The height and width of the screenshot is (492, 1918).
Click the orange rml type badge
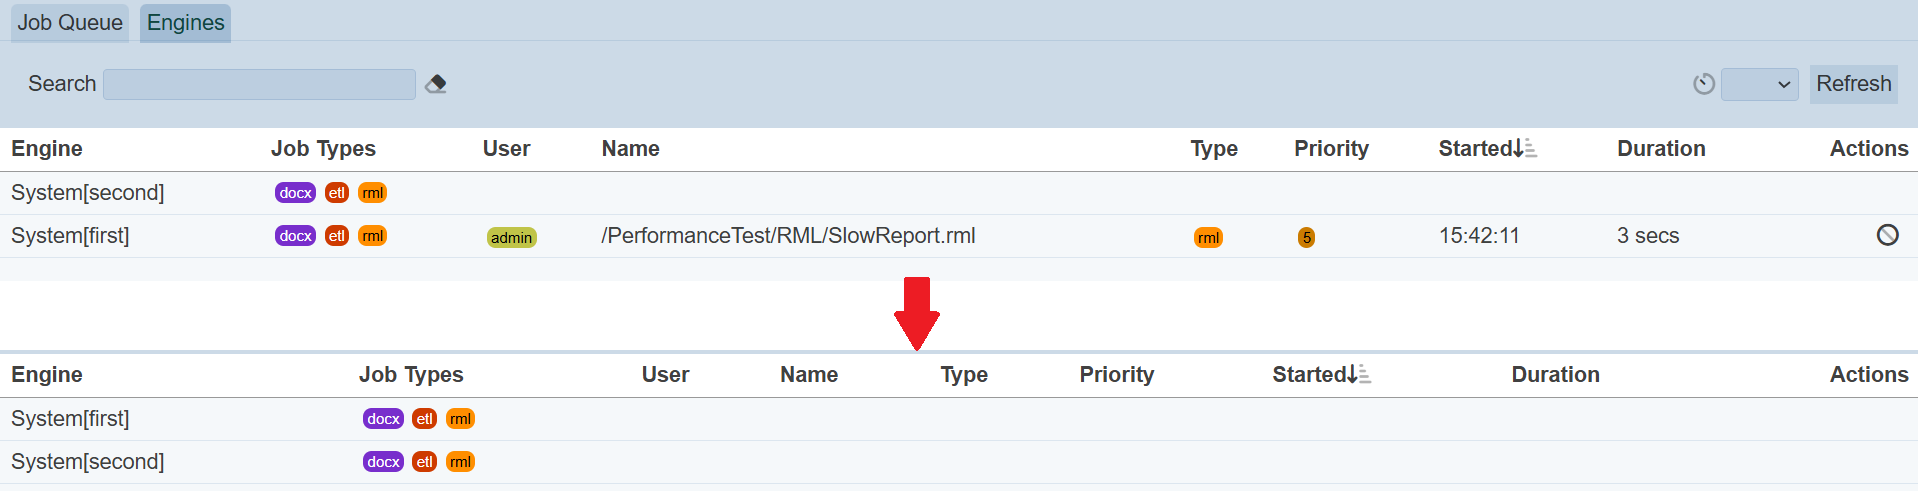pos(1208,237)
